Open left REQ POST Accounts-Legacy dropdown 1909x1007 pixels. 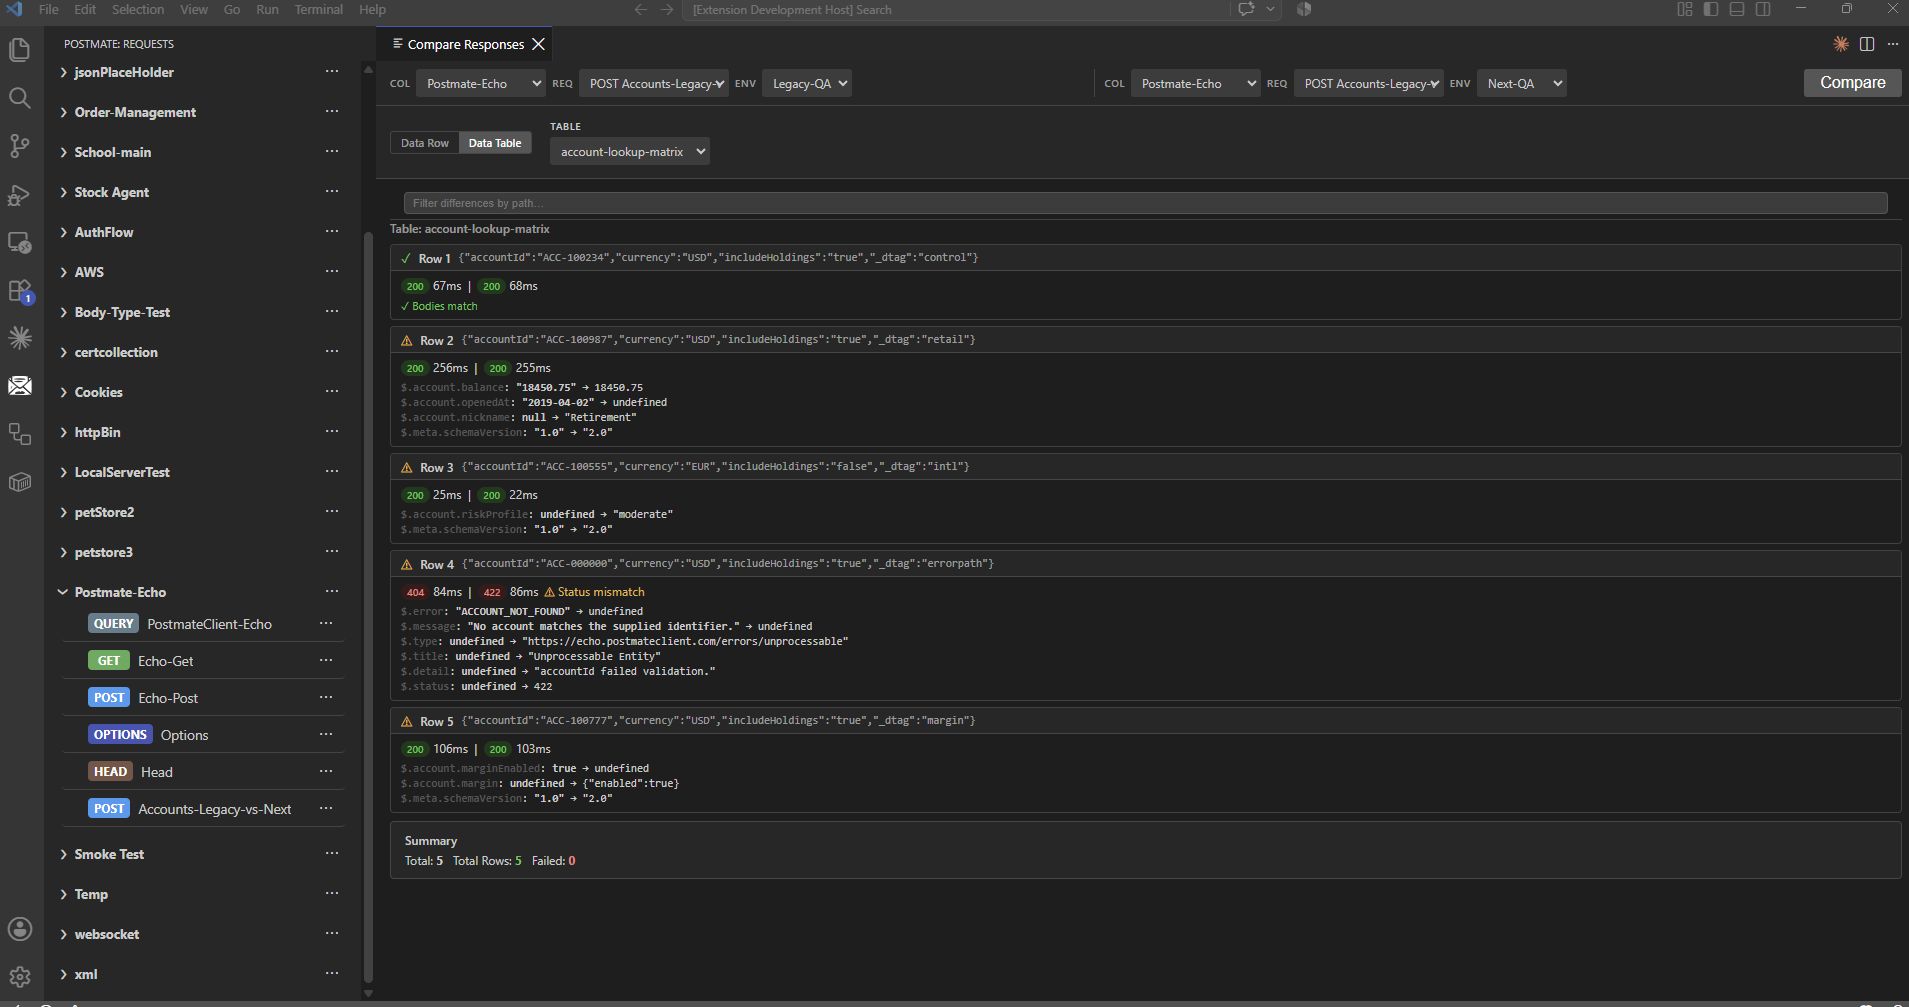tap(654, 84)
